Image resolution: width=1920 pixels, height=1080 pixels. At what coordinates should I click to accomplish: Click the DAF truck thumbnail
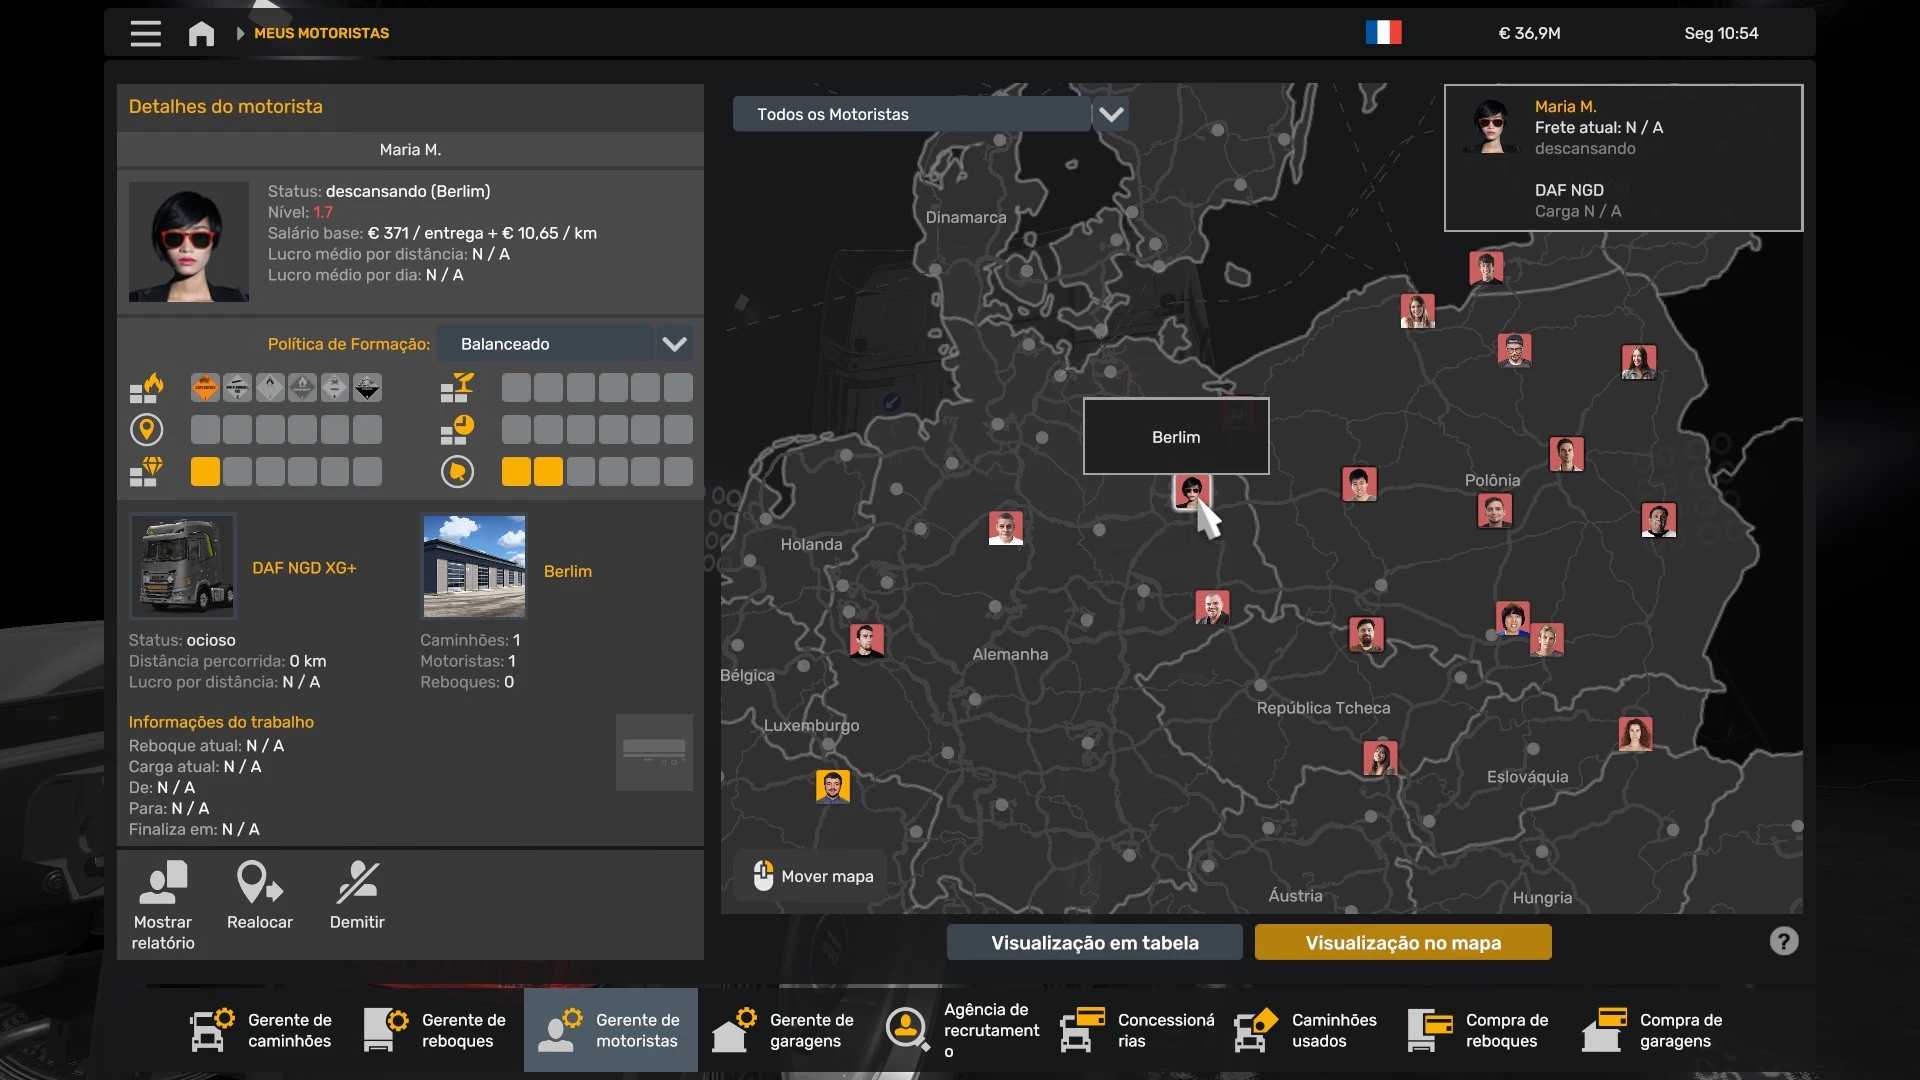[183, 567]
